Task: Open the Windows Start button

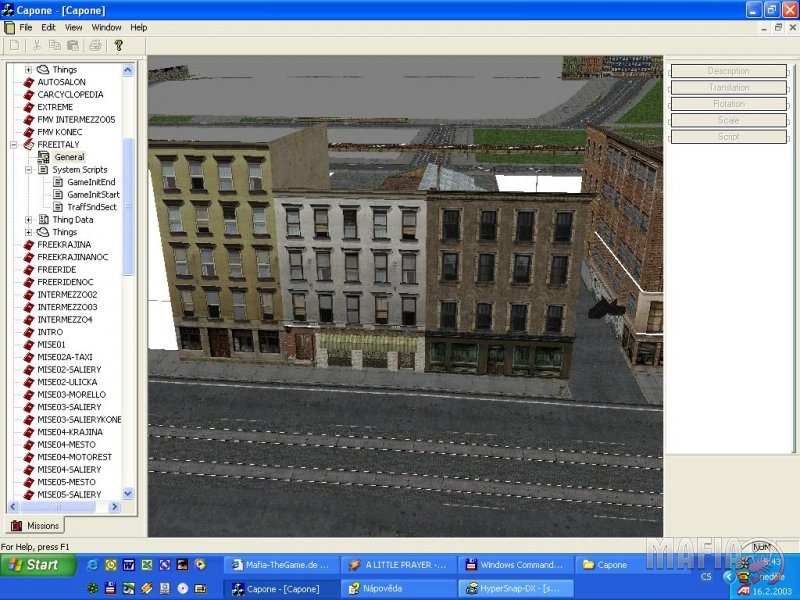Action: tap(38, 565)
